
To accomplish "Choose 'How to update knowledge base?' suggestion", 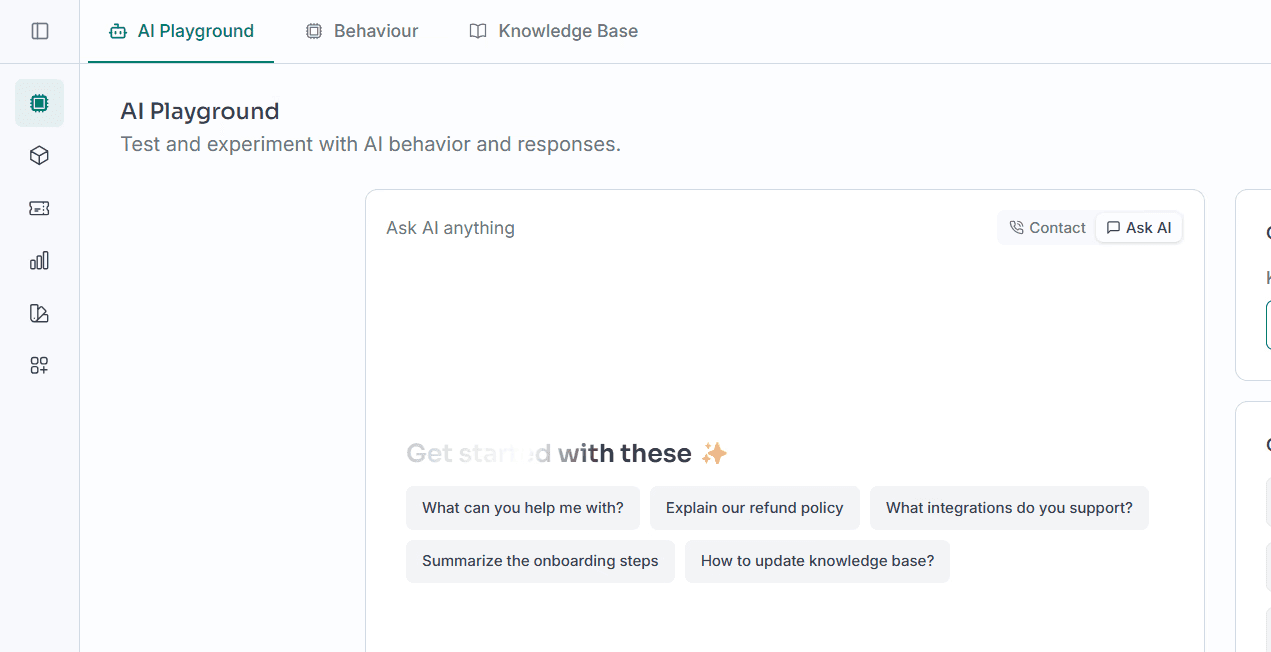I will click(817, 561).
